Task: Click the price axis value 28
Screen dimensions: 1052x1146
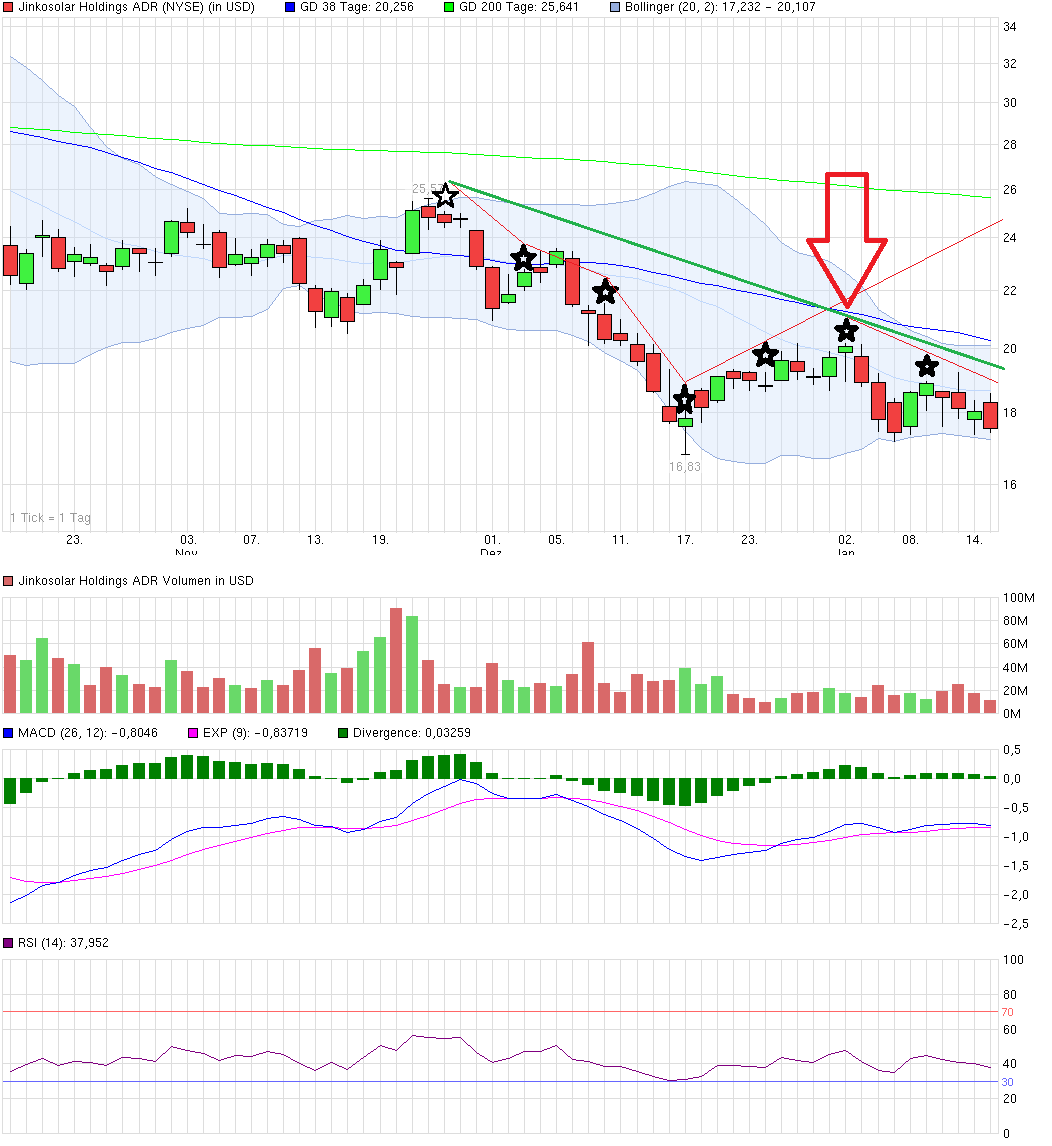Action: [x=1010, y=145]
